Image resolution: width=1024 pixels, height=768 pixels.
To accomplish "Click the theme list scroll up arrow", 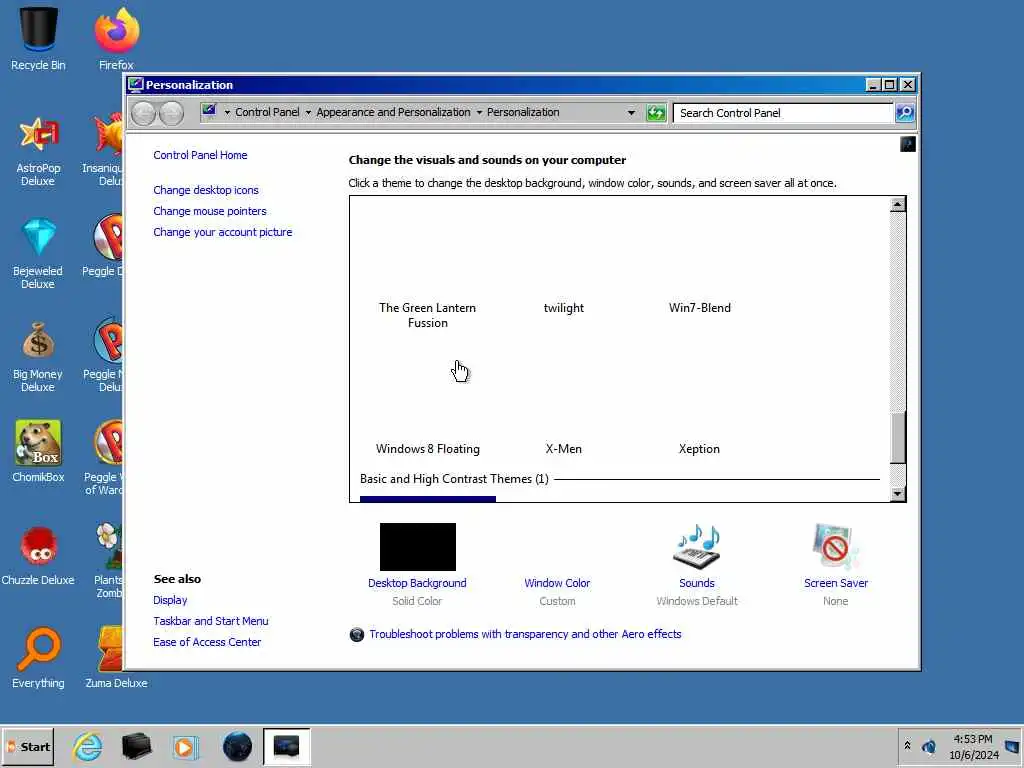I will (x=898, y=204).
